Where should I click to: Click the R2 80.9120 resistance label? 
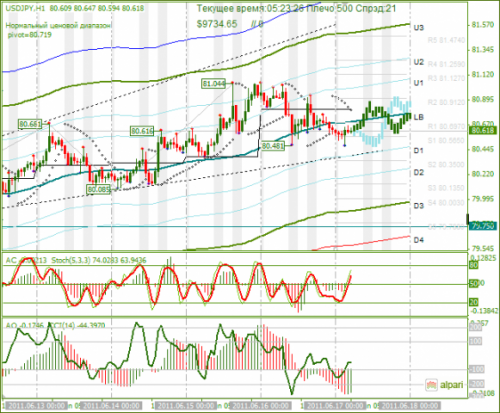(446, 102)
